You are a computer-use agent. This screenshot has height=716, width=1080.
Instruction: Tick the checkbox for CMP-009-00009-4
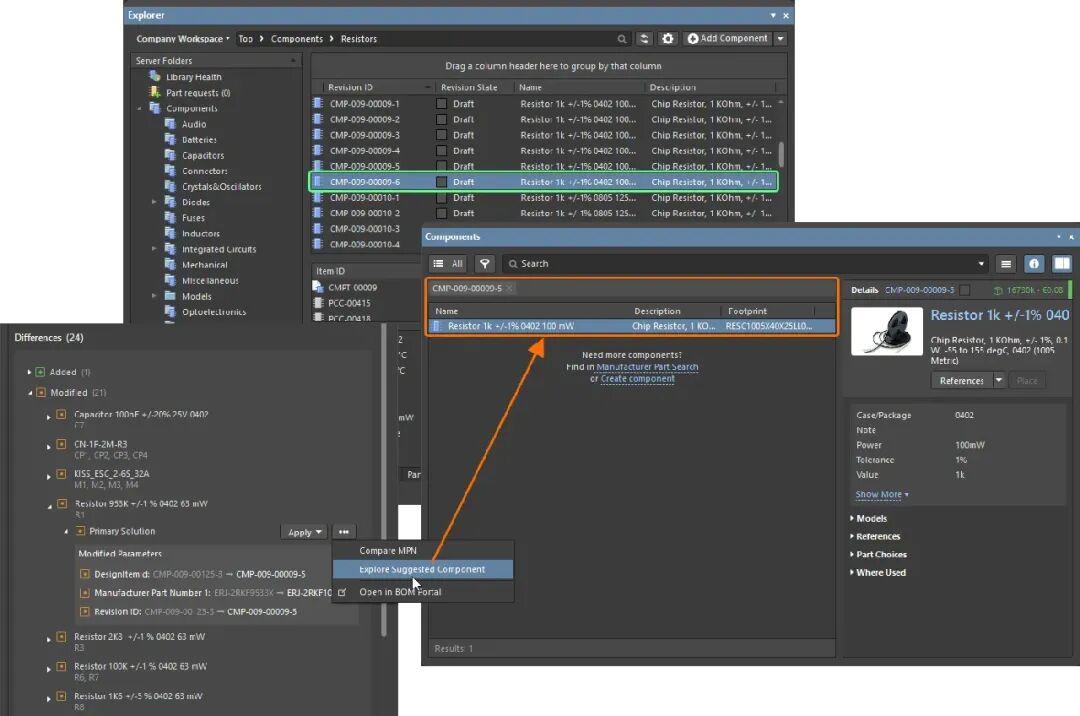(x=442, y=151)
